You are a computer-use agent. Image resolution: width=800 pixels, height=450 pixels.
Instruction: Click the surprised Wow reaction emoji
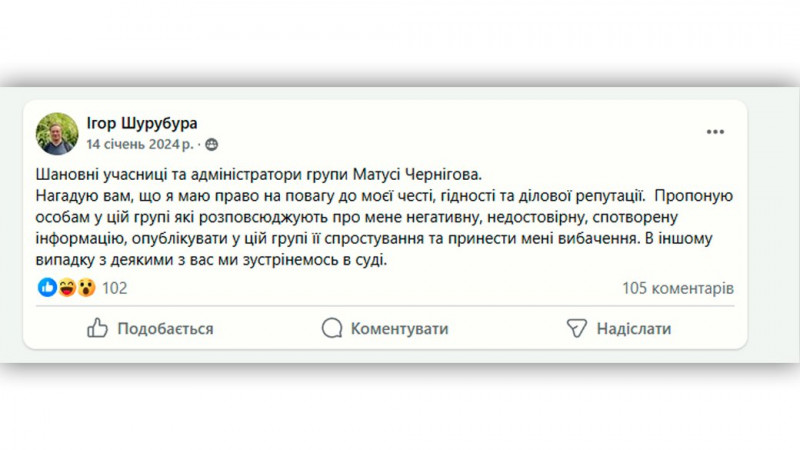[x=86, y=288]
